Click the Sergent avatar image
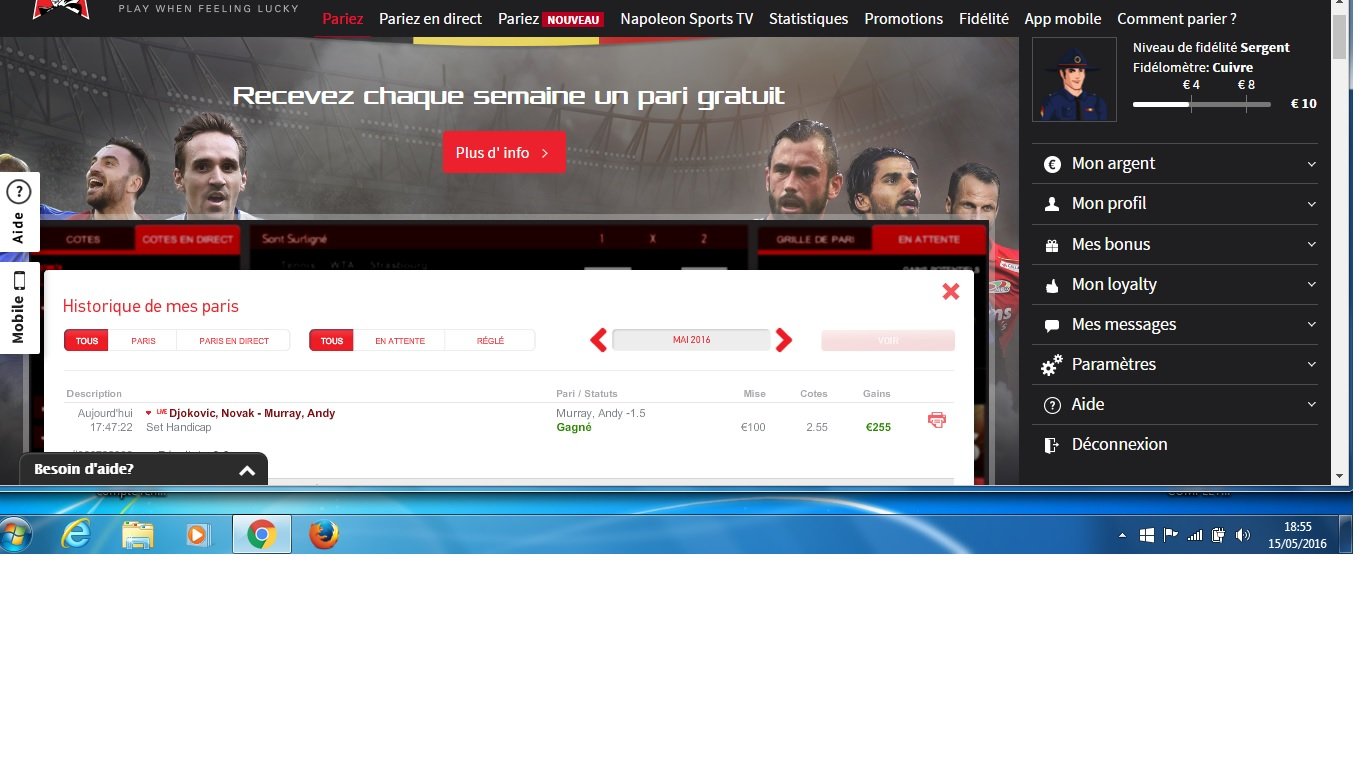The height and width of the screenshot is (768, 1366). pos(1074,80)
